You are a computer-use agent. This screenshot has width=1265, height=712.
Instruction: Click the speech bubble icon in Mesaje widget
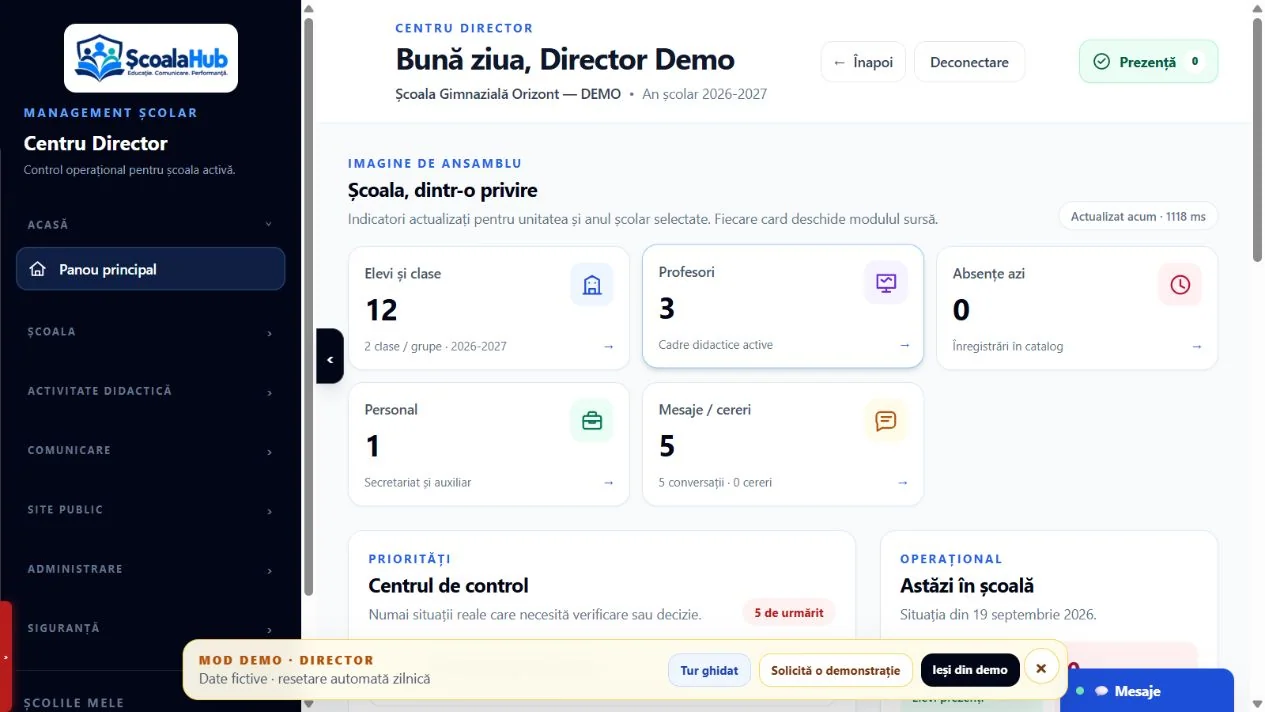(x=1101, y=691)
